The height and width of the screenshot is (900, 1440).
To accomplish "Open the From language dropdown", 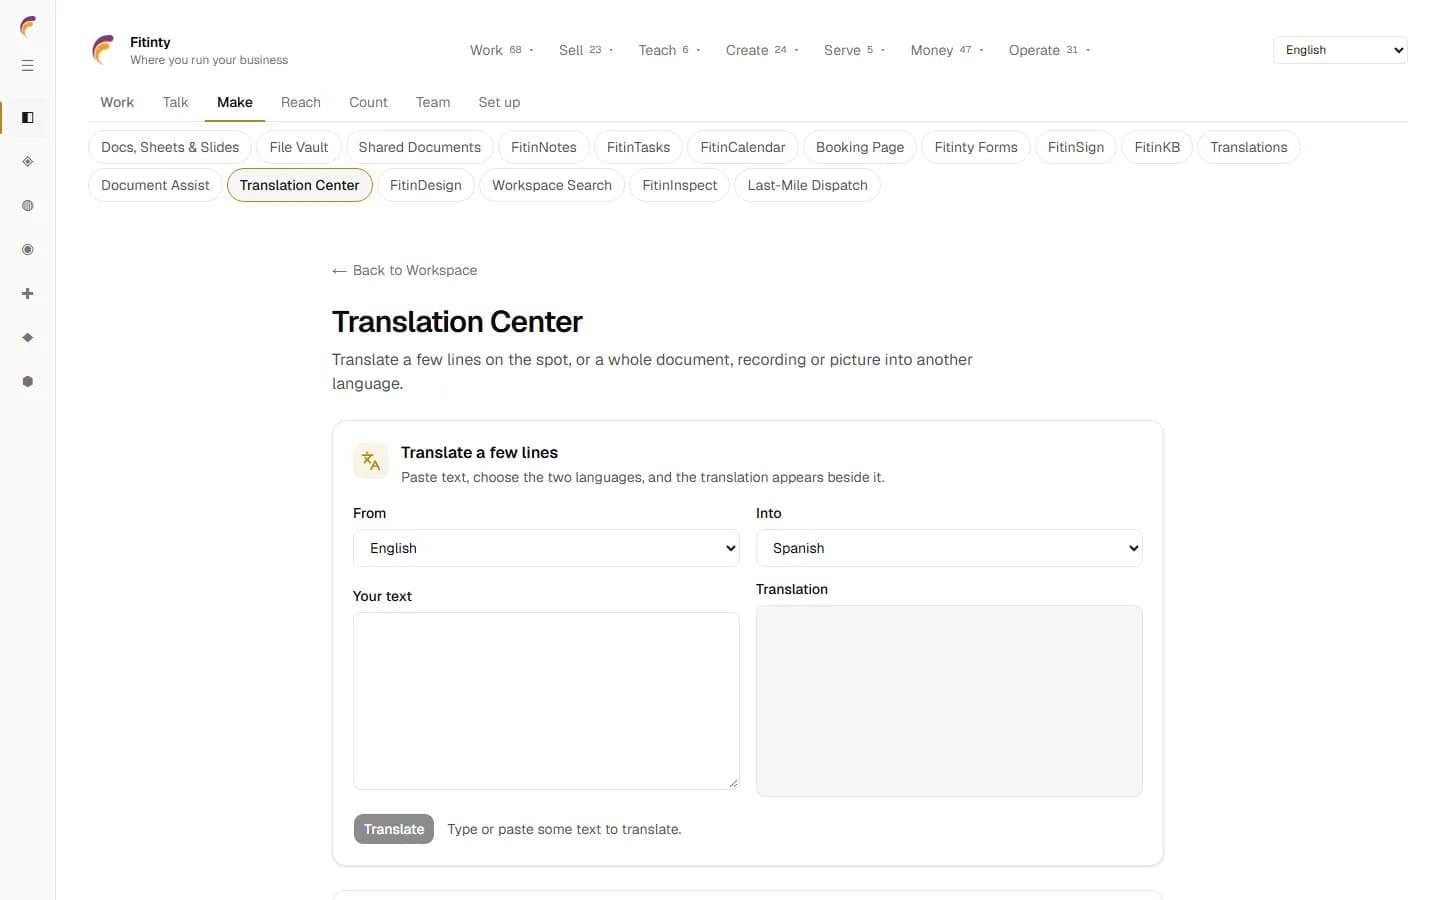I will coord(546,548).
